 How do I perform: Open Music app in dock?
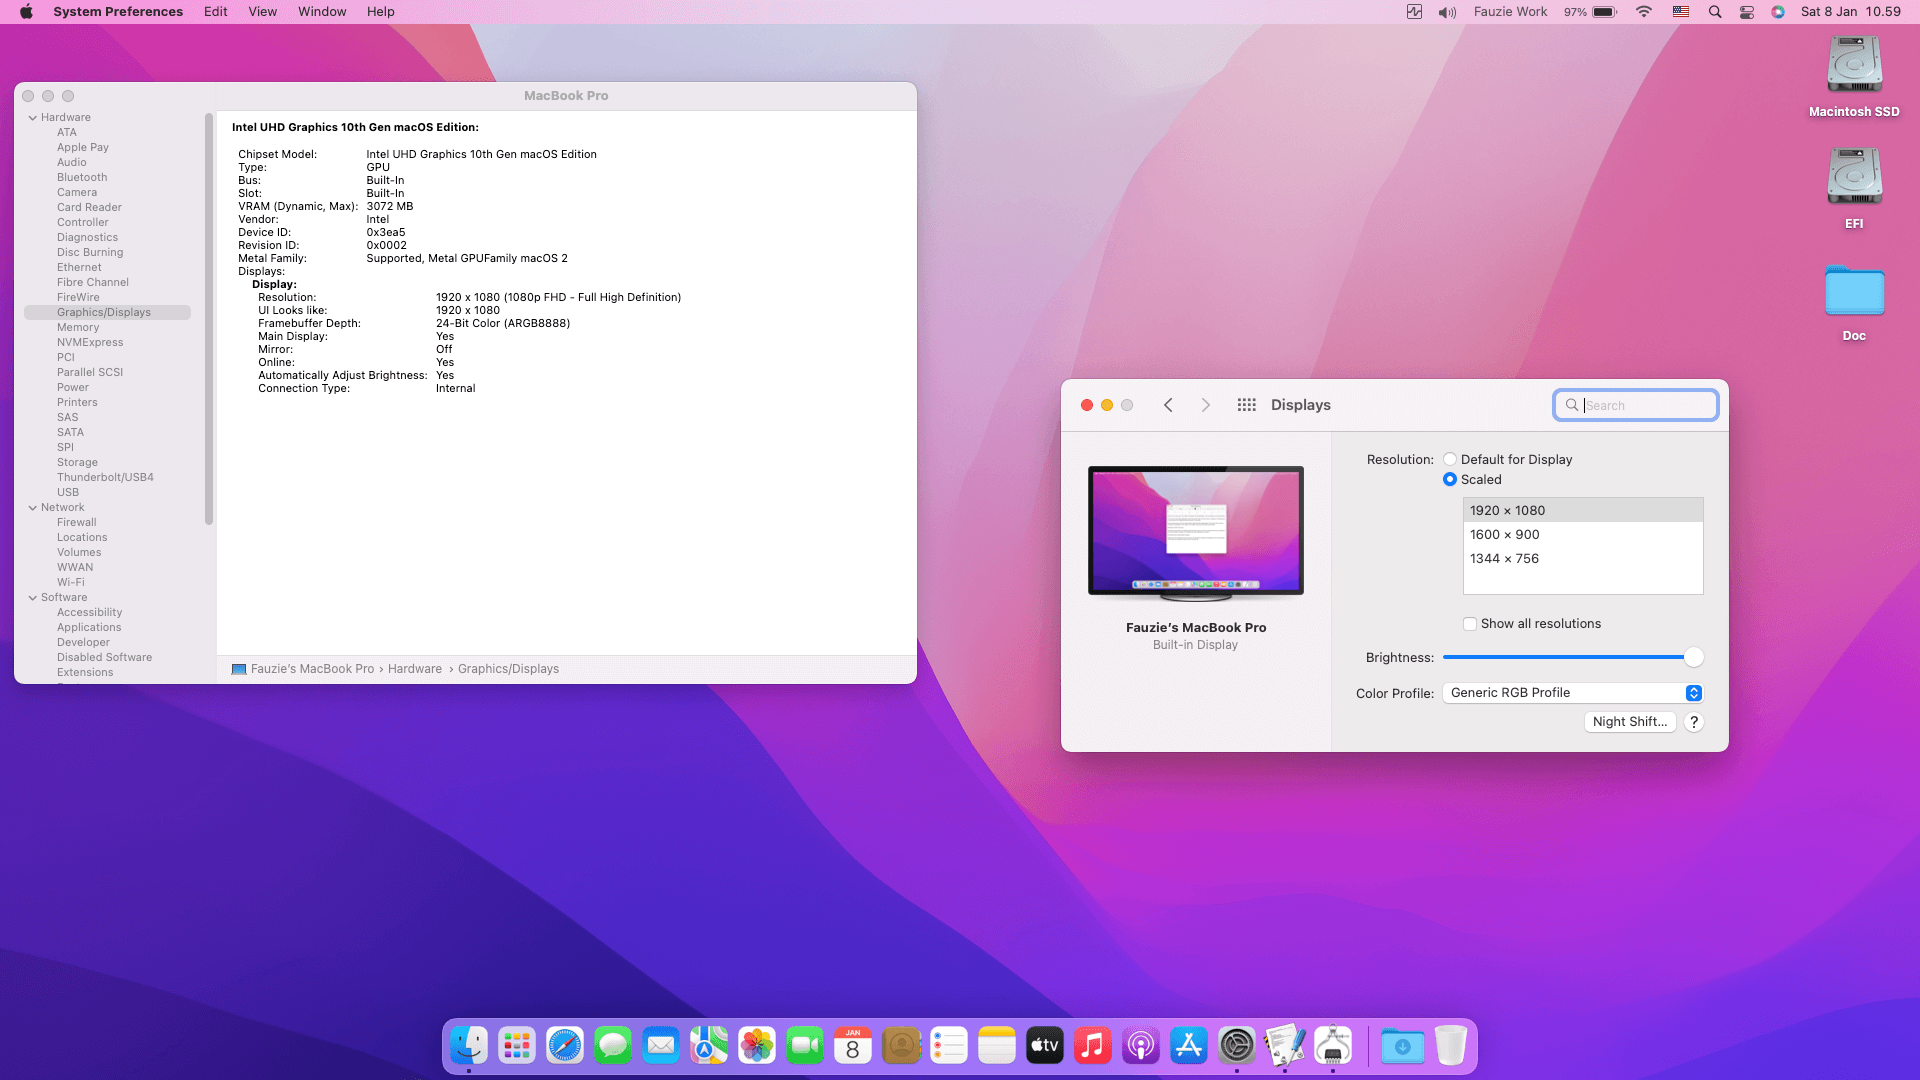(1093, 1046)
